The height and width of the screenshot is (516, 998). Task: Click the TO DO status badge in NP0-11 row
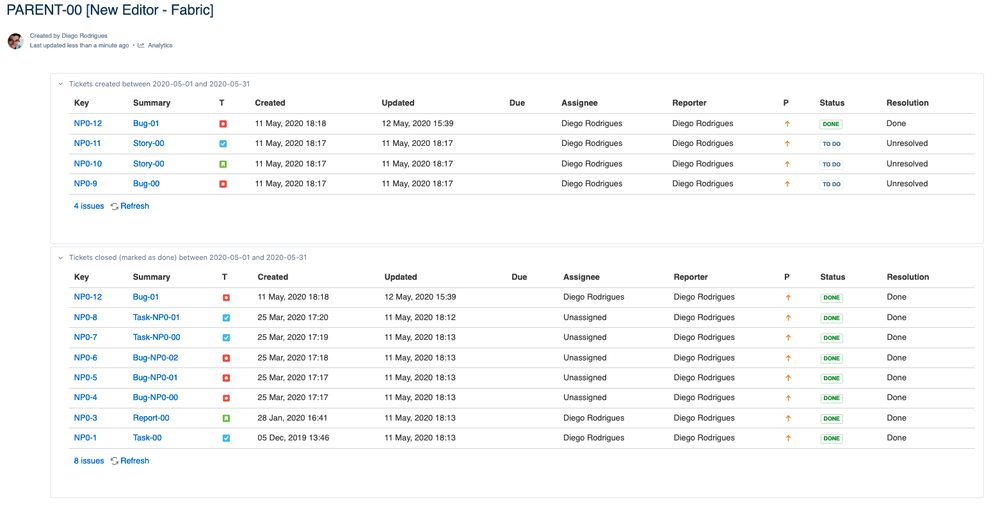(831, 144)
